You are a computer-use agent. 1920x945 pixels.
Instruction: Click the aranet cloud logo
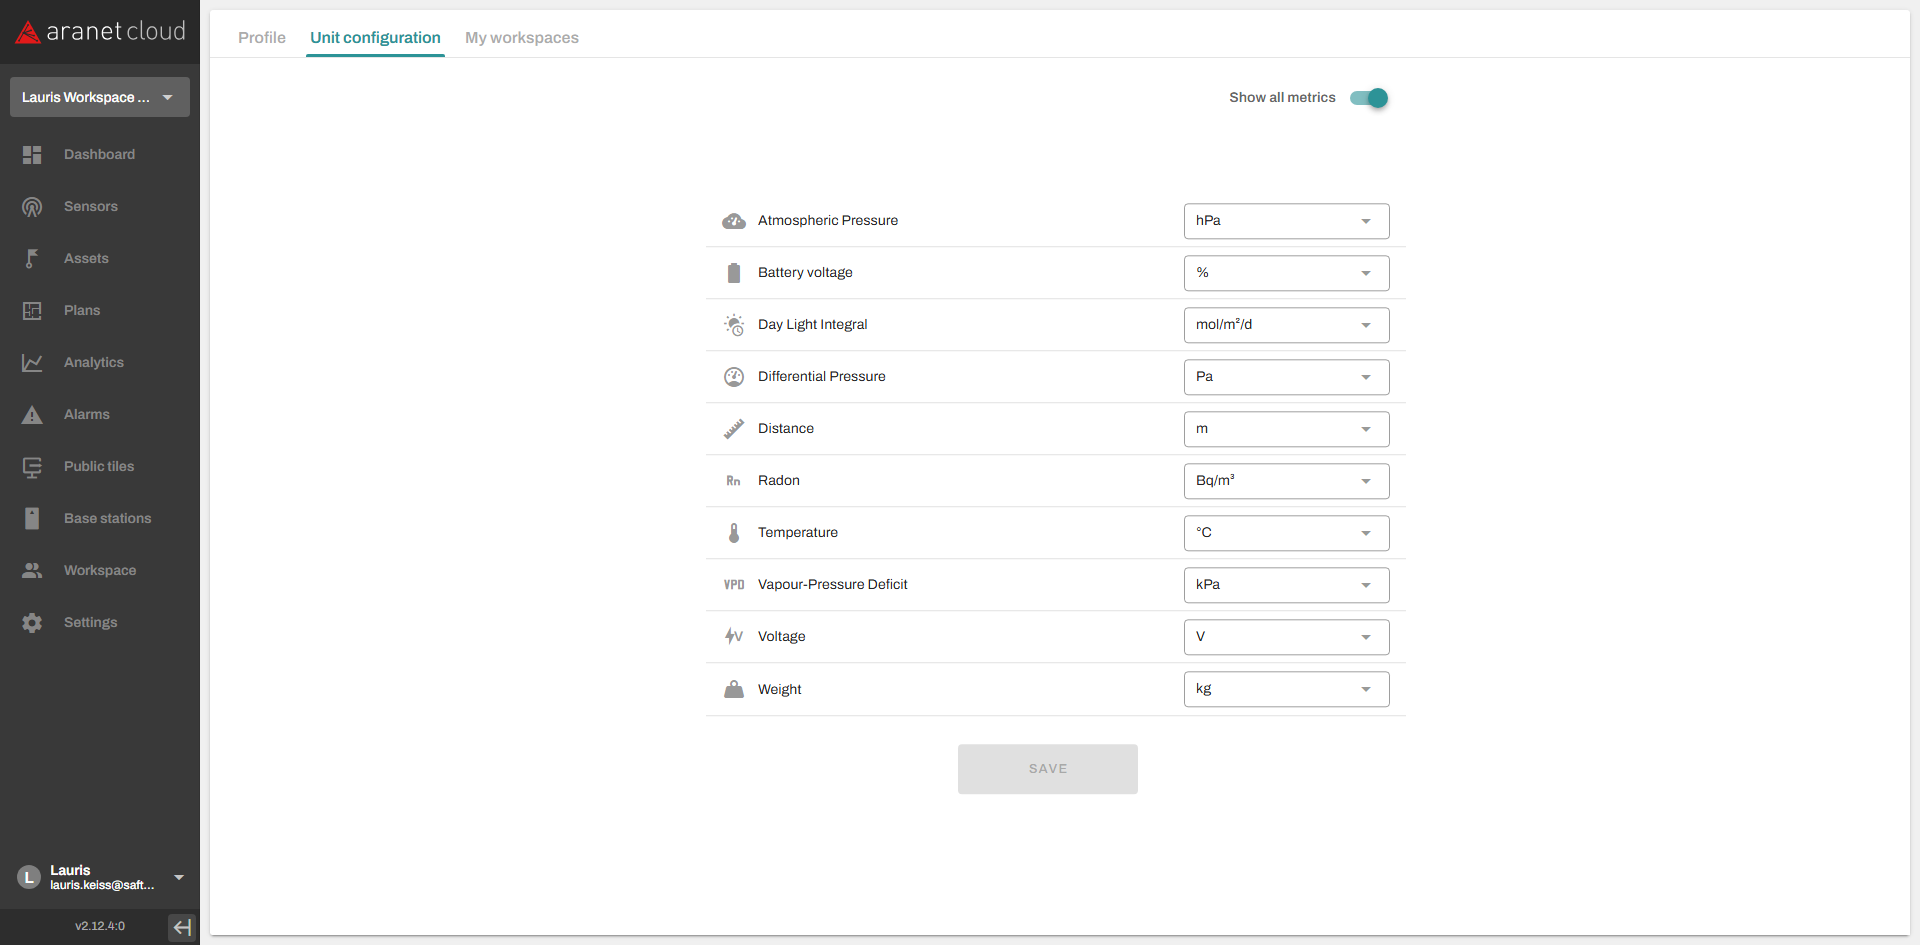pyautogui.click(x=100, y=32)
